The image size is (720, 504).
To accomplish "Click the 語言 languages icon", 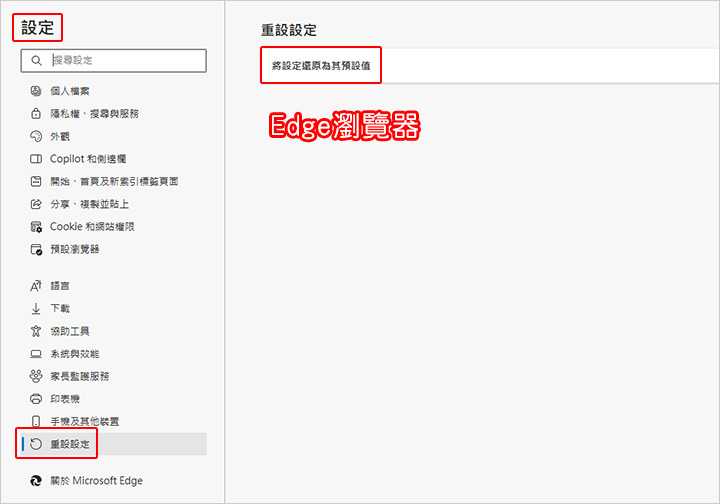I will (36, 286).
